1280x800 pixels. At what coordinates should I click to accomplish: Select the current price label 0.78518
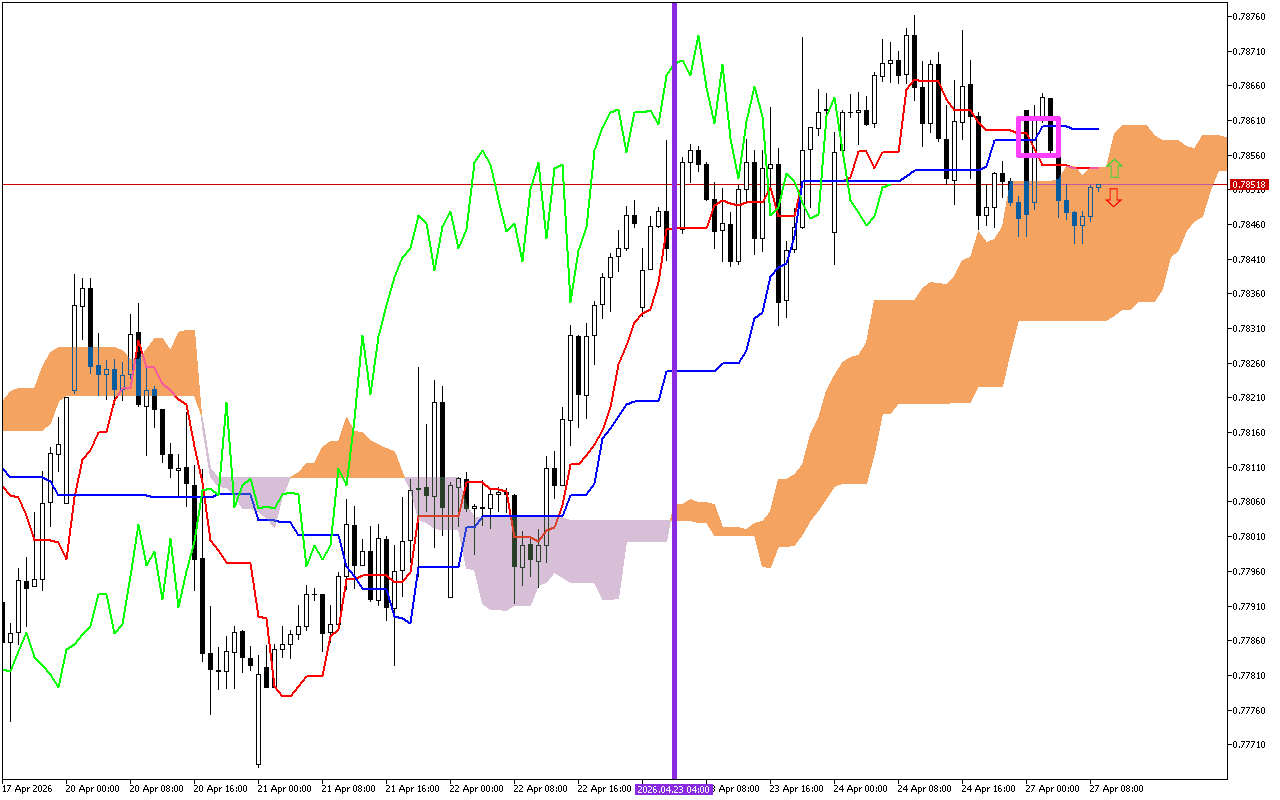[x=1251, y=184]
